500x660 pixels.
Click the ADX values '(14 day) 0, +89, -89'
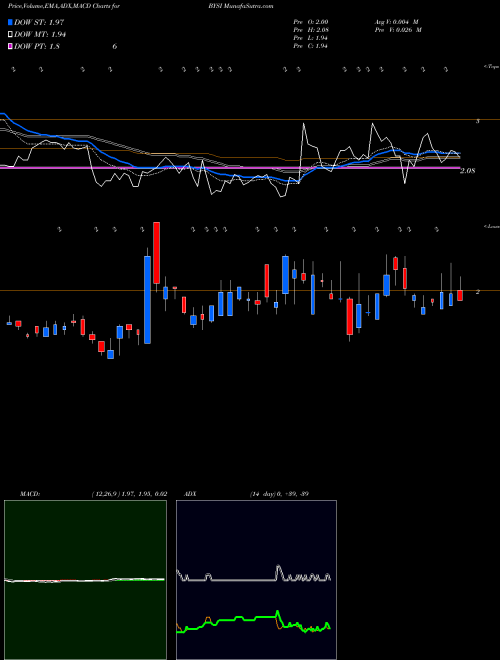coord(279,494)
